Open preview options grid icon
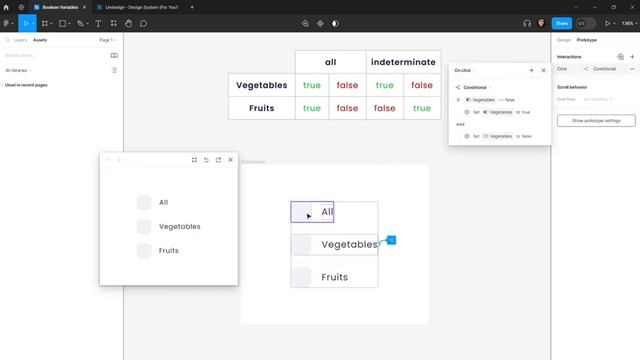 (194, 160)
